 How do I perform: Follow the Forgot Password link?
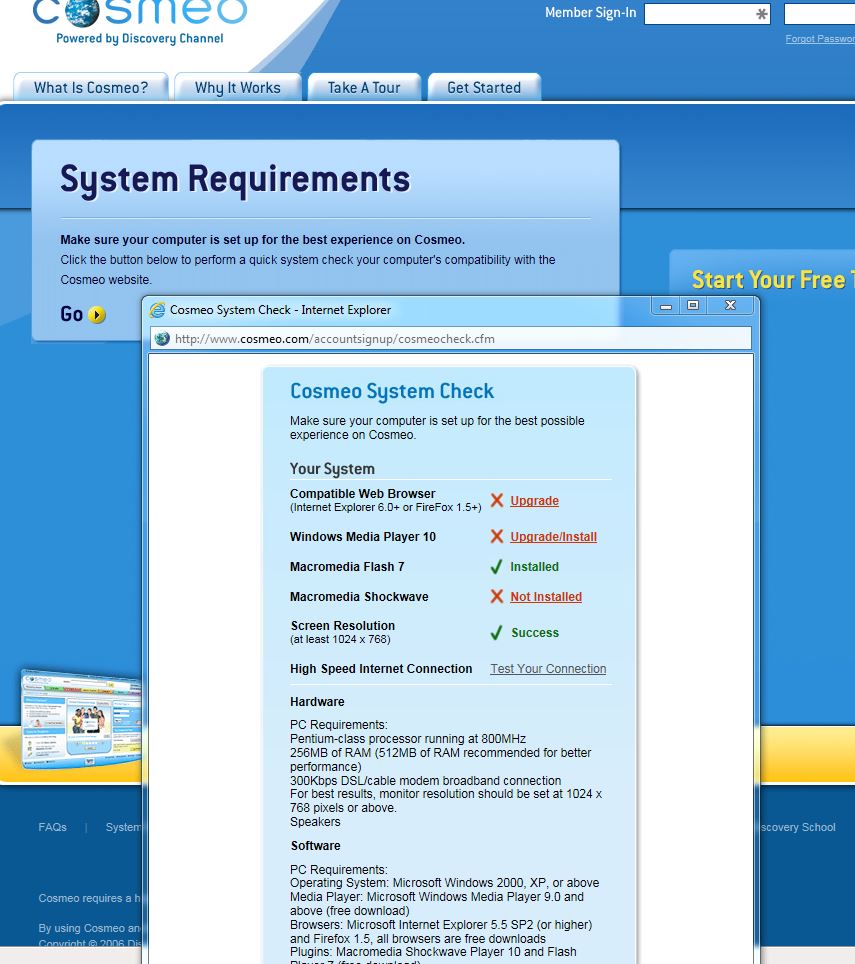pos(820,39)
